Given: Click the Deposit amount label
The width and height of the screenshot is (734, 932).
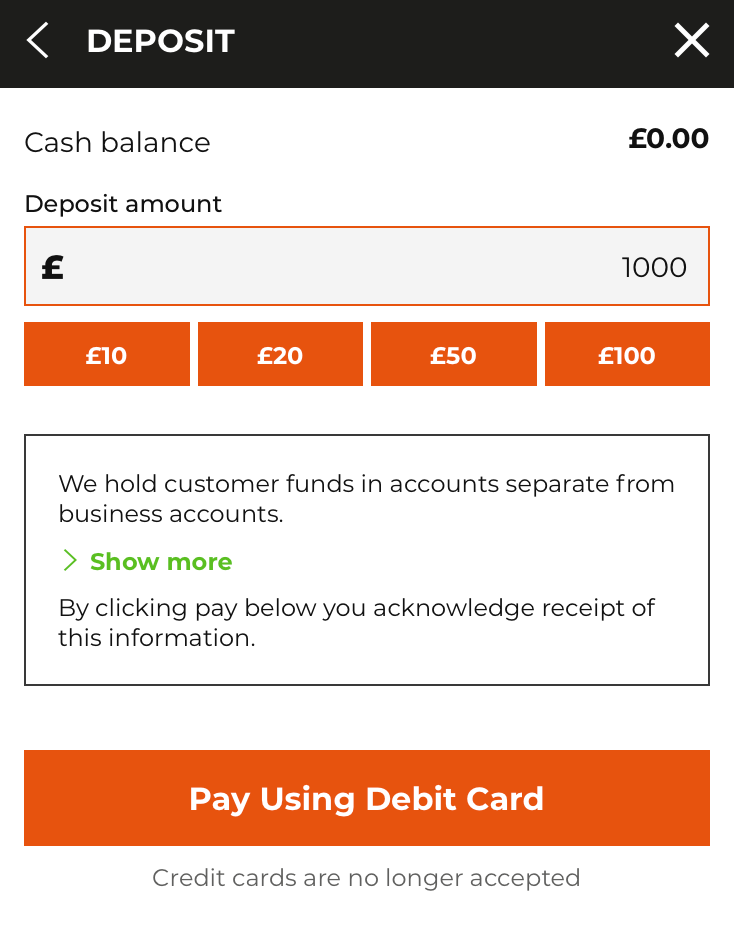Looking at the screenshot, I should tap(123, 204).
